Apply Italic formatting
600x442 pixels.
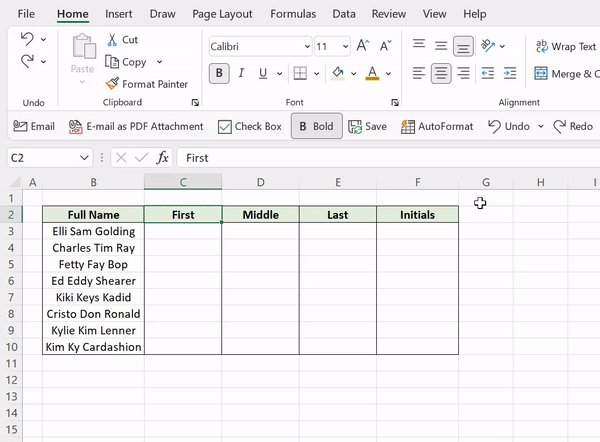(241, 73)
